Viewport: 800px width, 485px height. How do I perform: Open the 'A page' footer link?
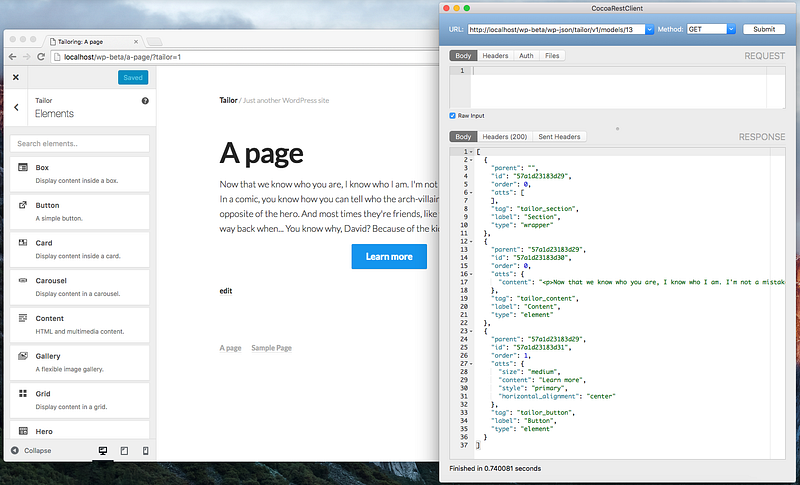point(230,348)
